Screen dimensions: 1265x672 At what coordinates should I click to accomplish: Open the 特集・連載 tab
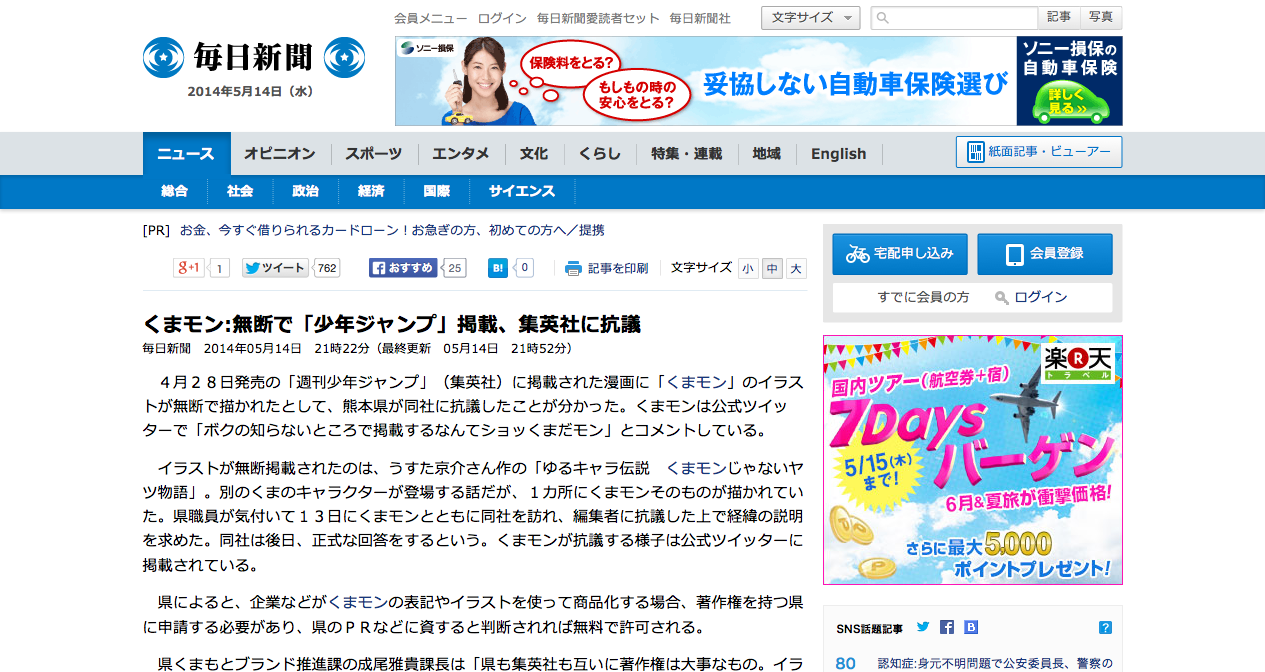[686, 153]
